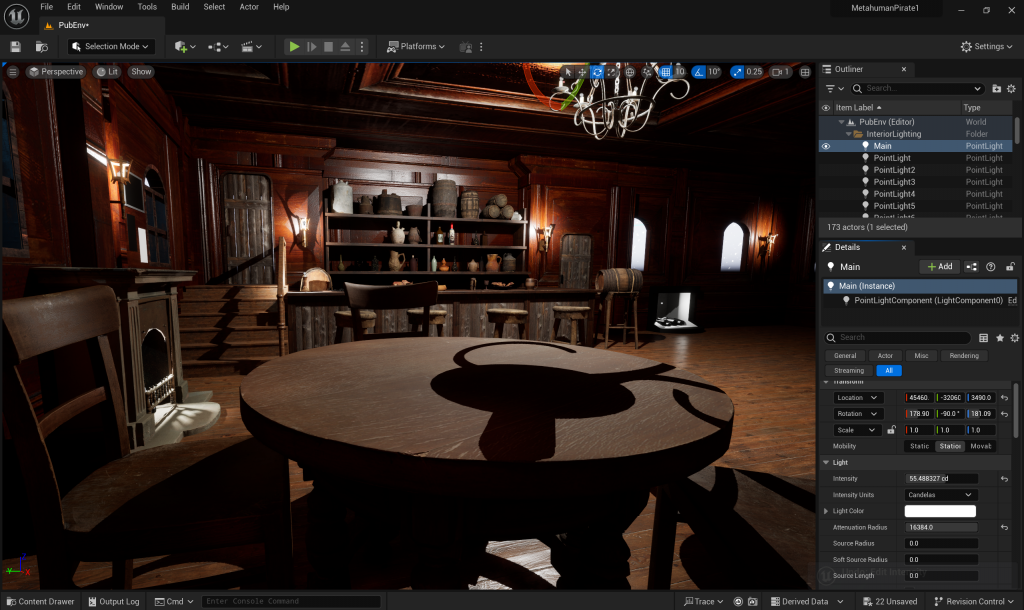The height and width of the screenshot is (610, 1024).
Task: Toggle the world/local coordinate system icon
Action: pyautogui.click(x=630, y=72)
